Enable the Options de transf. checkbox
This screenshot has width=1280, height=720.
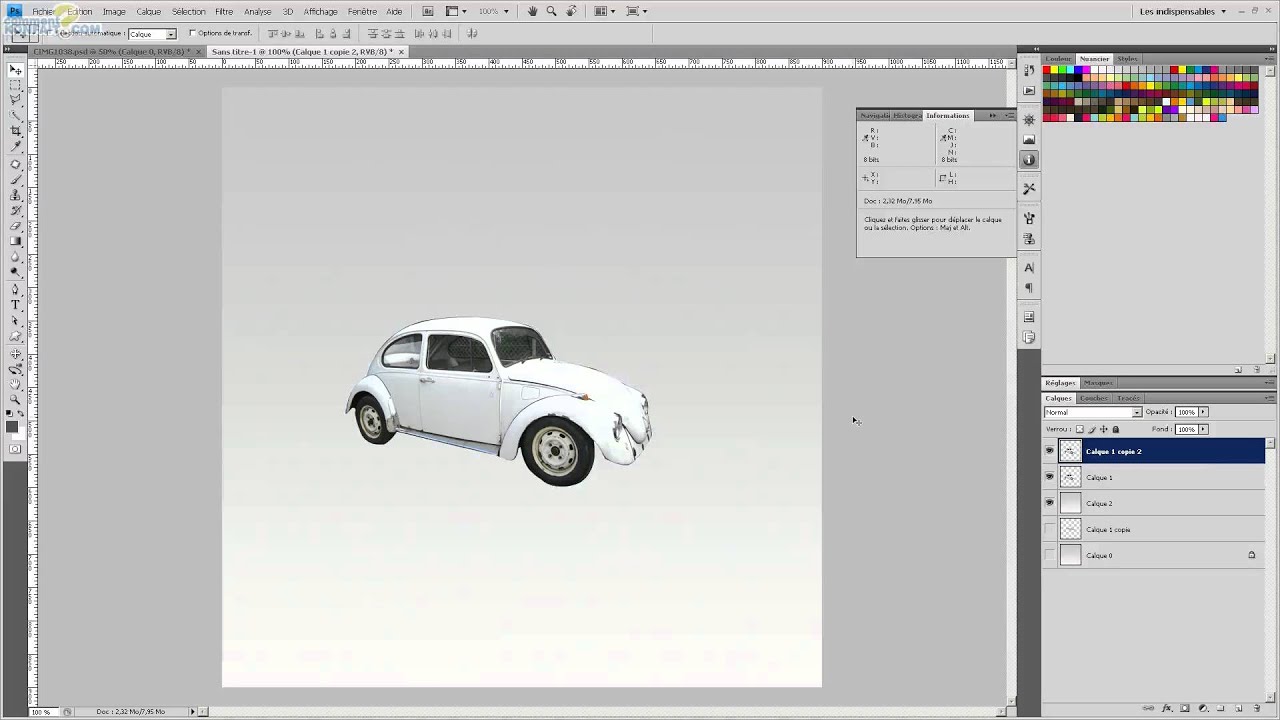coord(193,33)
